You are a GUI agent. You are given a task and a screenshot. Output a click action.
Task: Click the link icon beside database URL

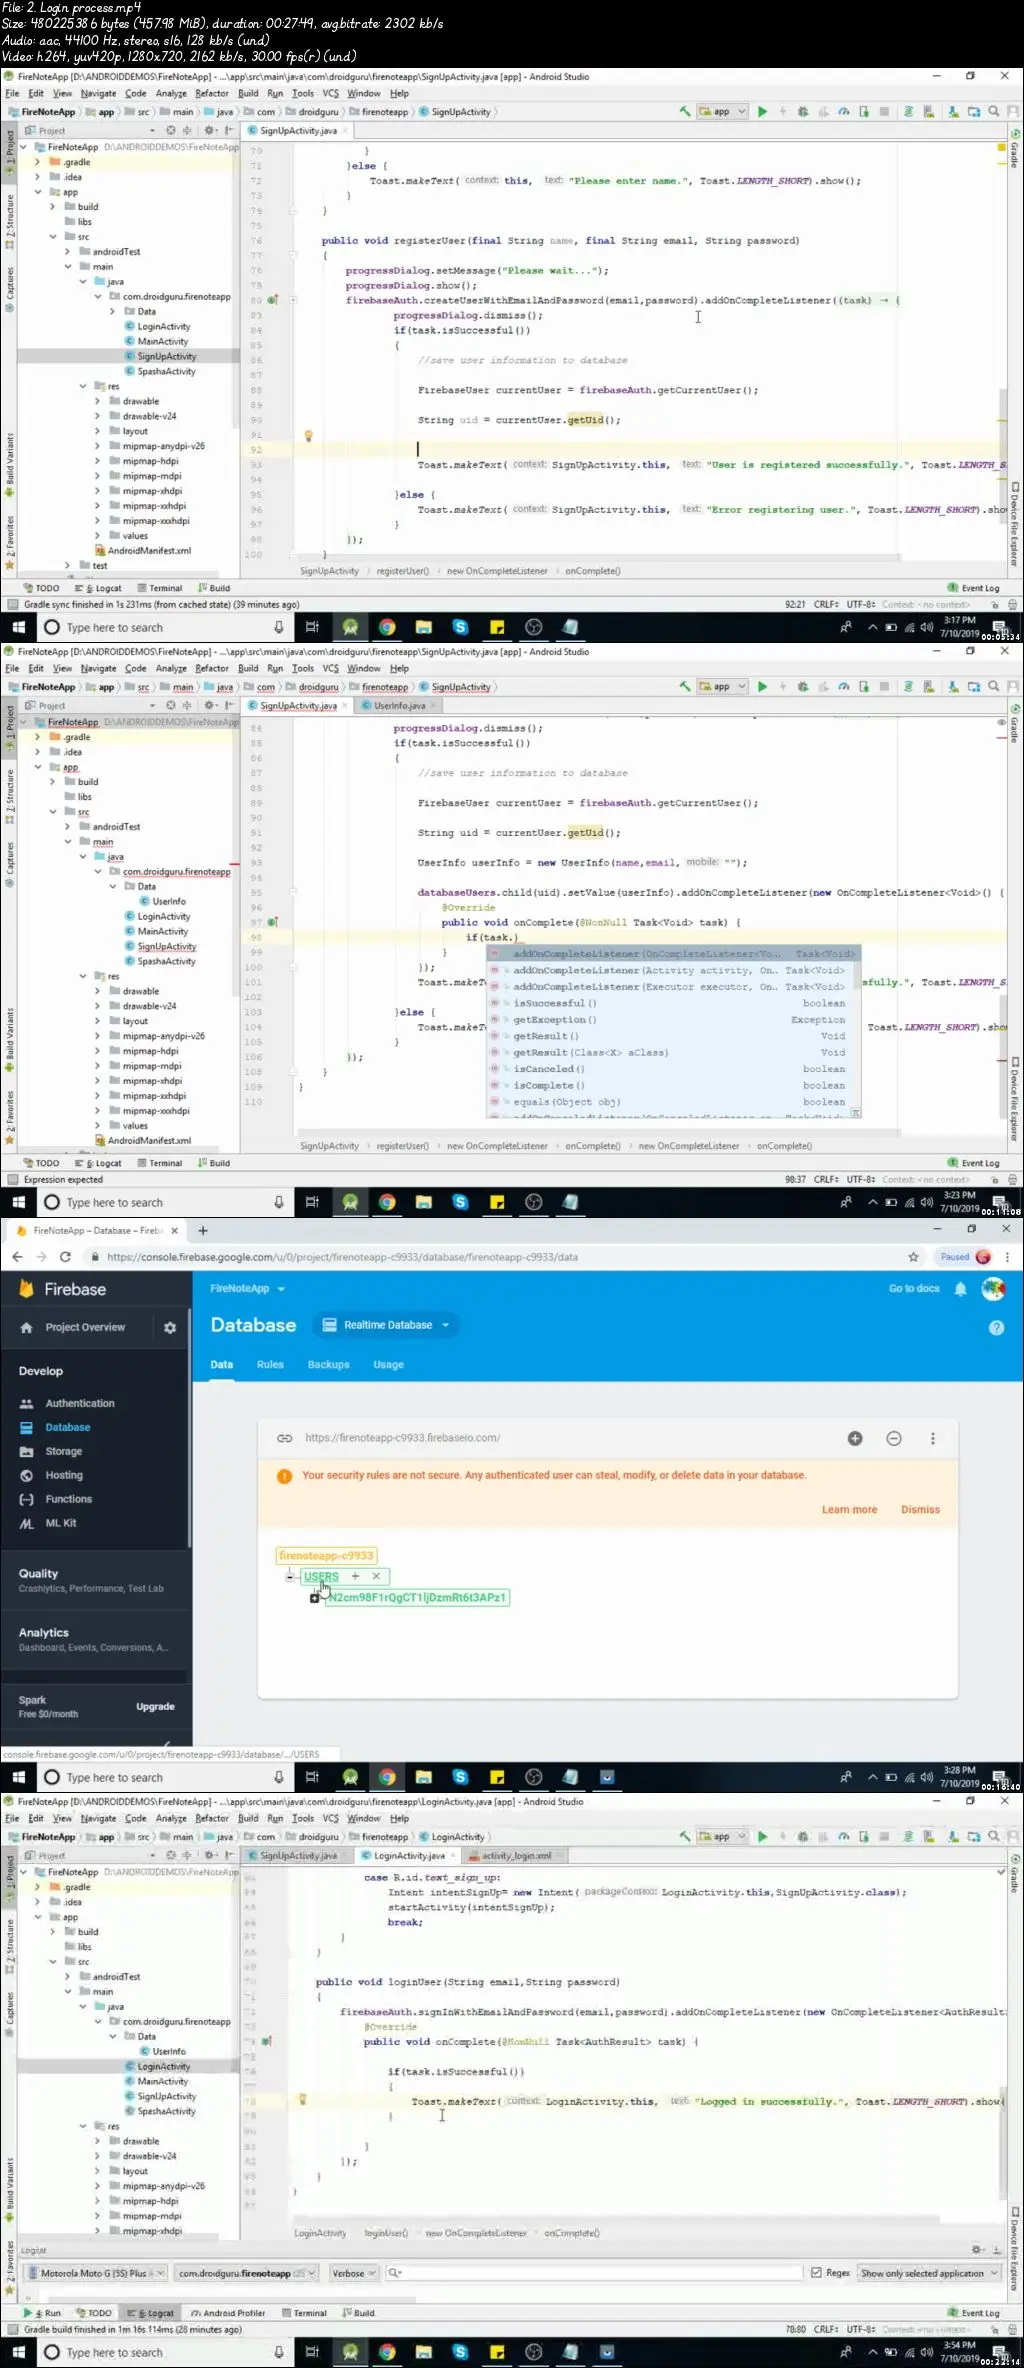[285, 1438]
